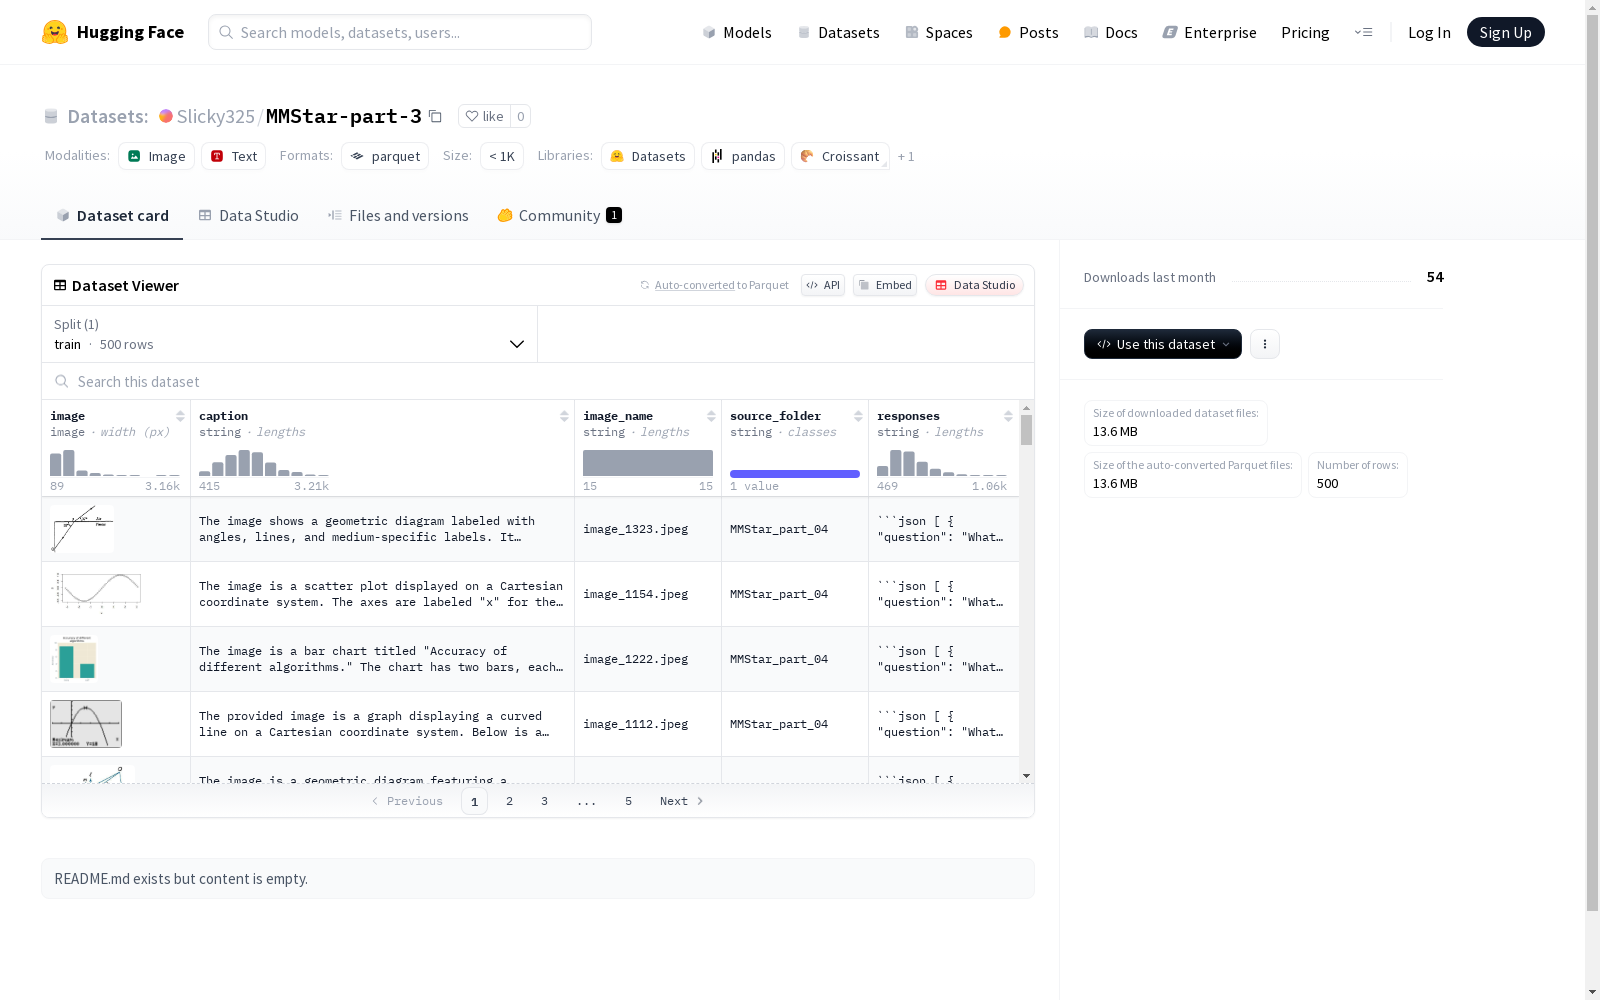The image size is (1600, 1000).
Task: Click the Croissant library tag
Action: coord(841,156)
